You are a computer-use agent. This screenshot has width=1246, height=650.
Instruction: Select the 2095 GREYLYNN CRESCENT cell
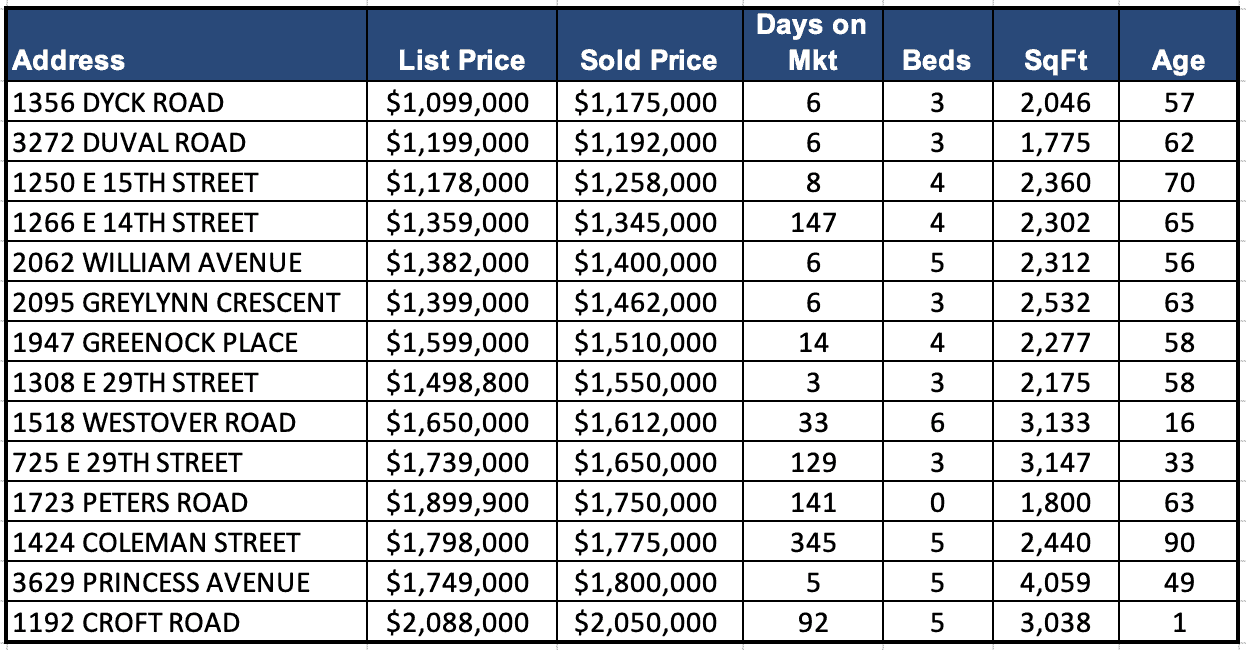coord(176,302)
